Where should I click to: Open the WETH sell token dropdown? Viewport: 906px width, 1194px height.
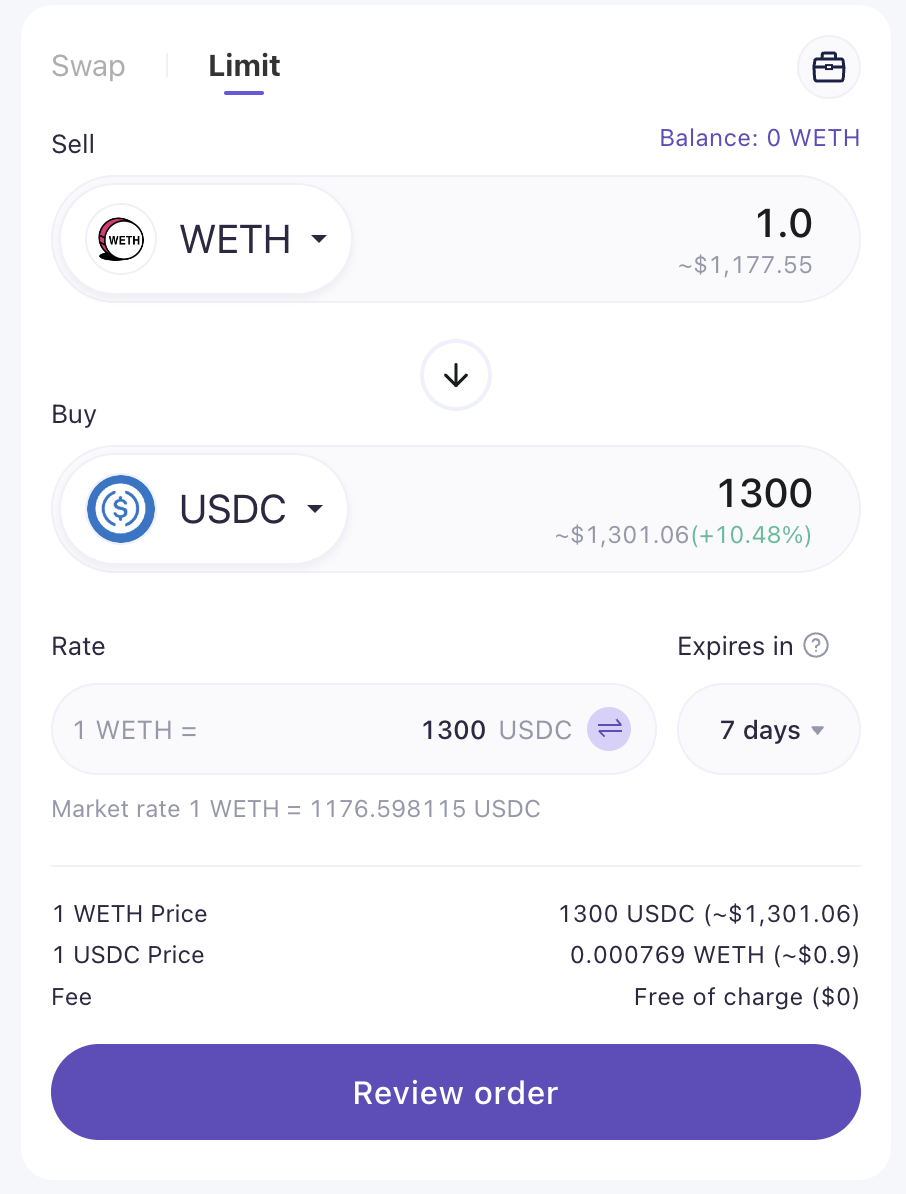click(x=206, y=239)
